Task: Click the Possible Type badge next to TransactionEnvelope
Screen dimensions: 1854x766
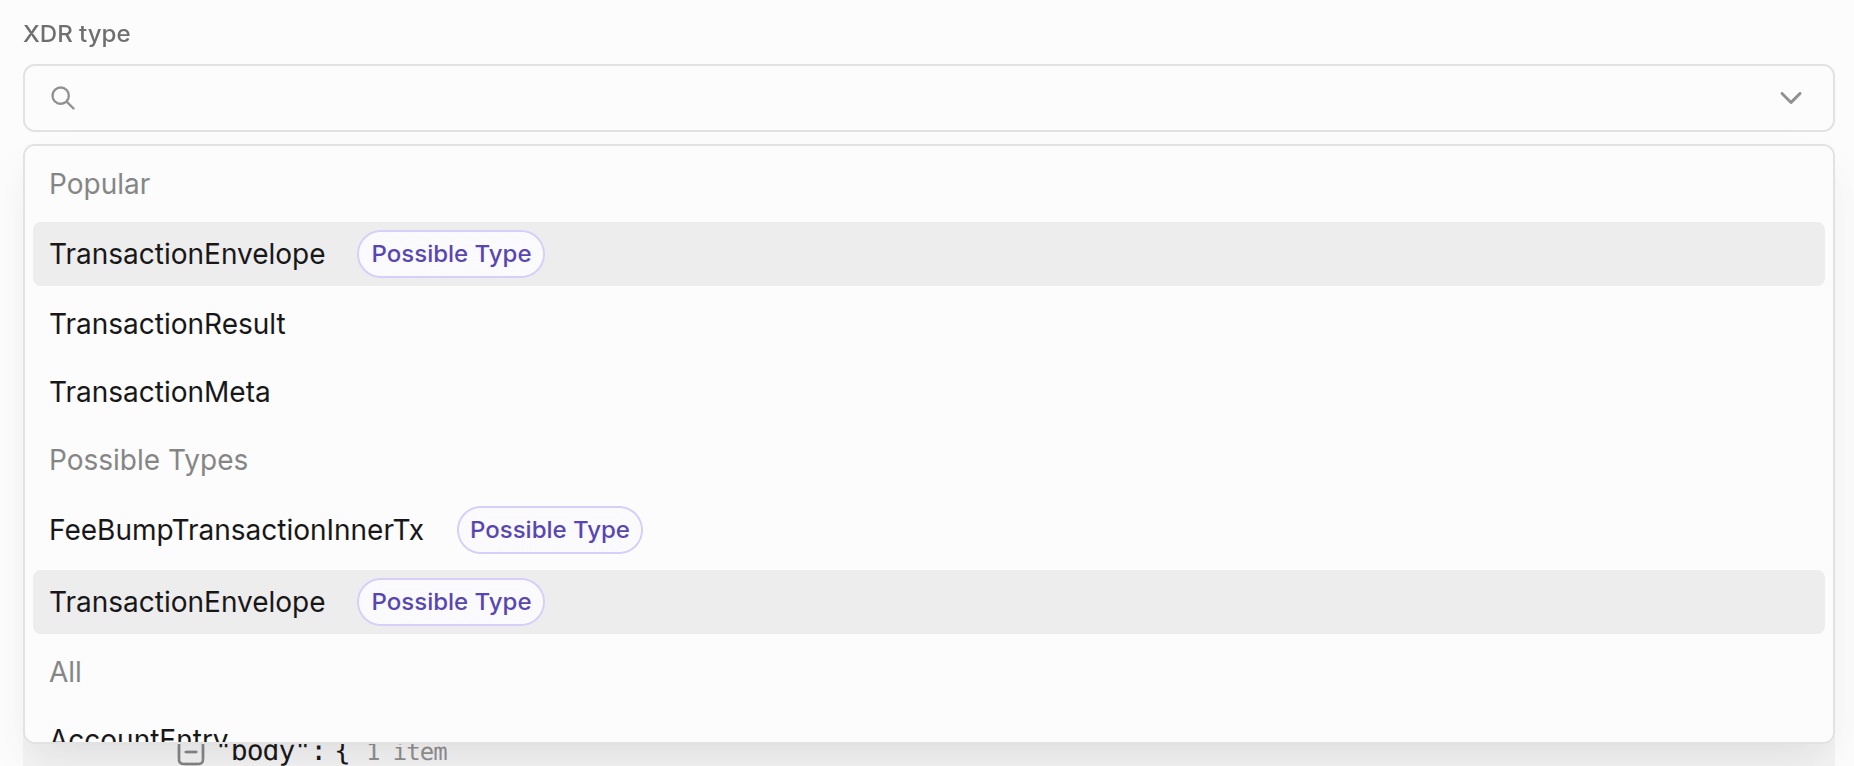Action: coord(450,254)
